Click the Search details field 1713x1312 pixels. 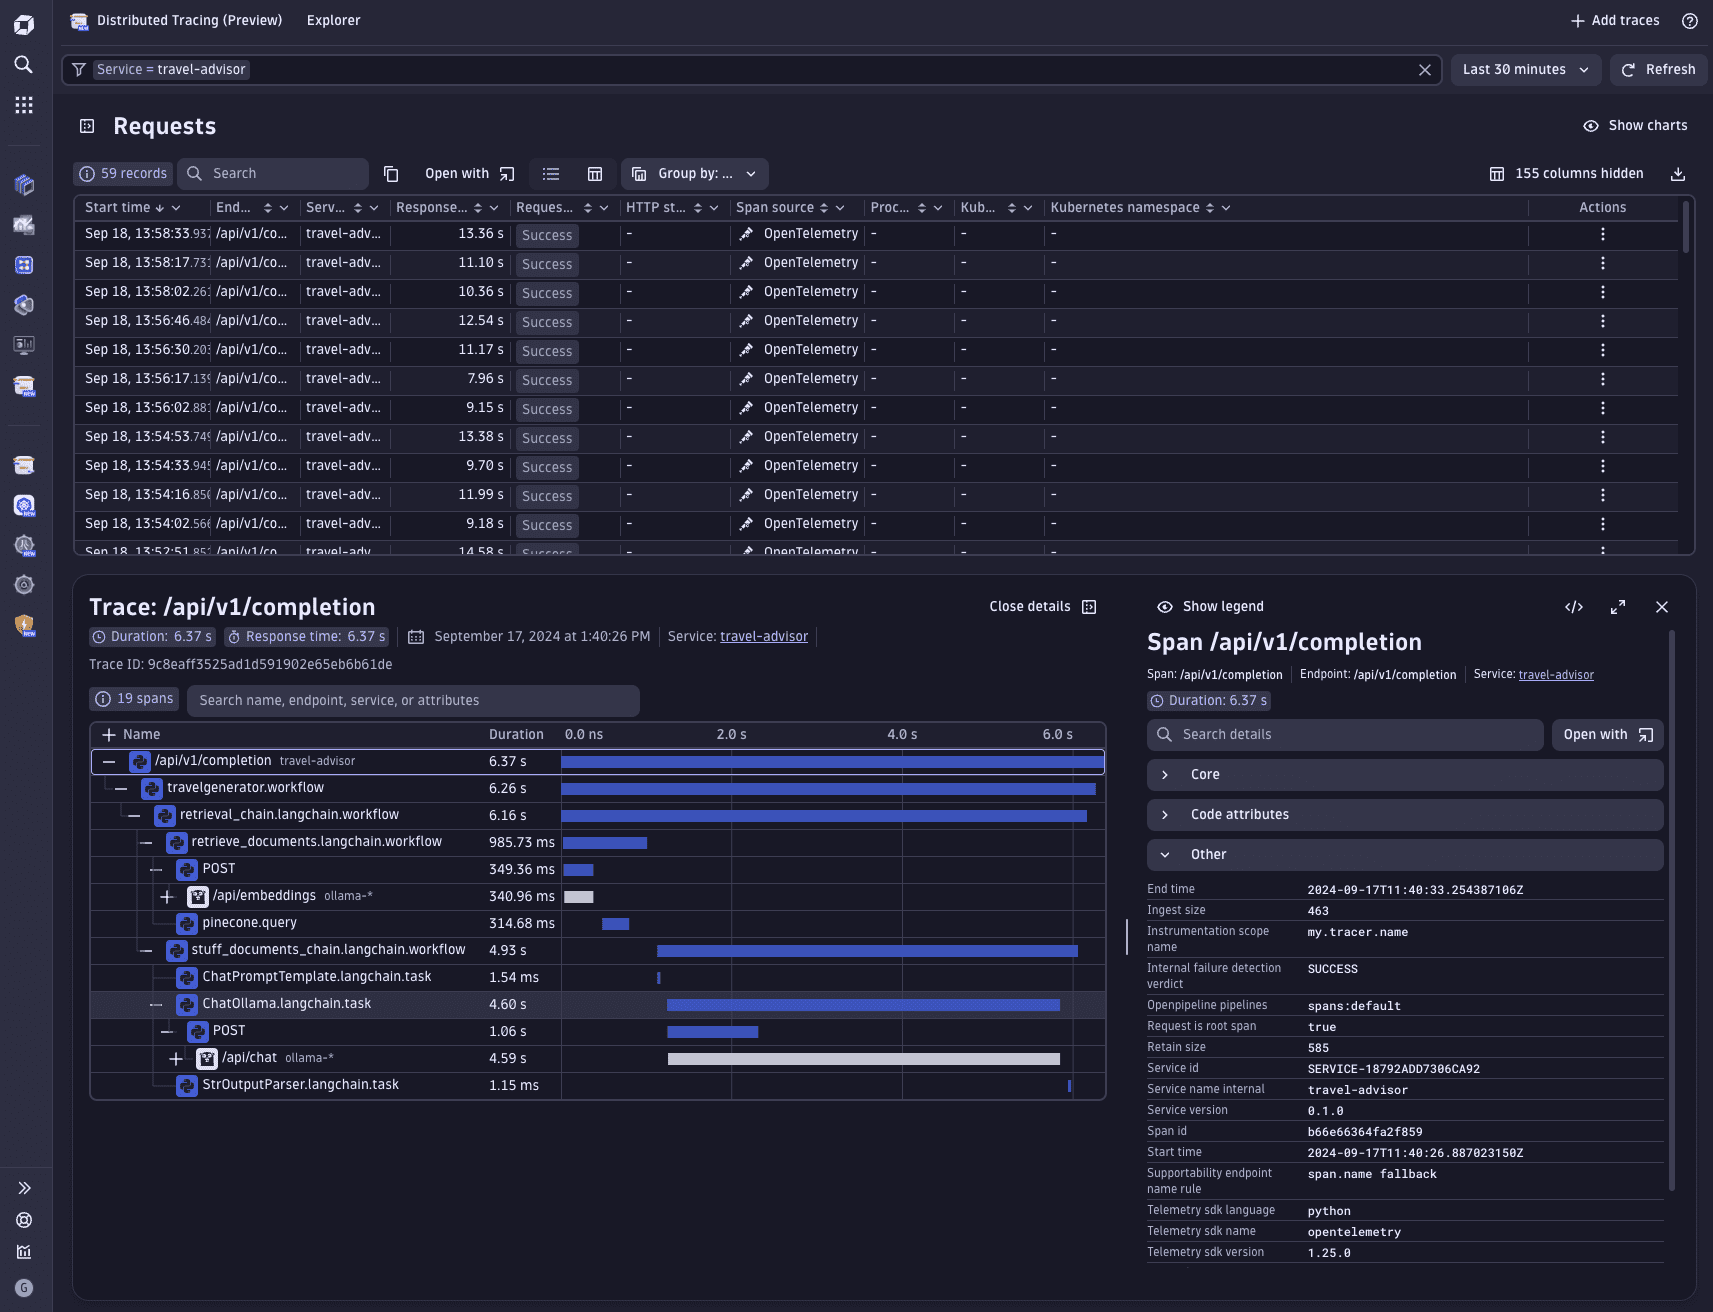[x=1345, y=735]
